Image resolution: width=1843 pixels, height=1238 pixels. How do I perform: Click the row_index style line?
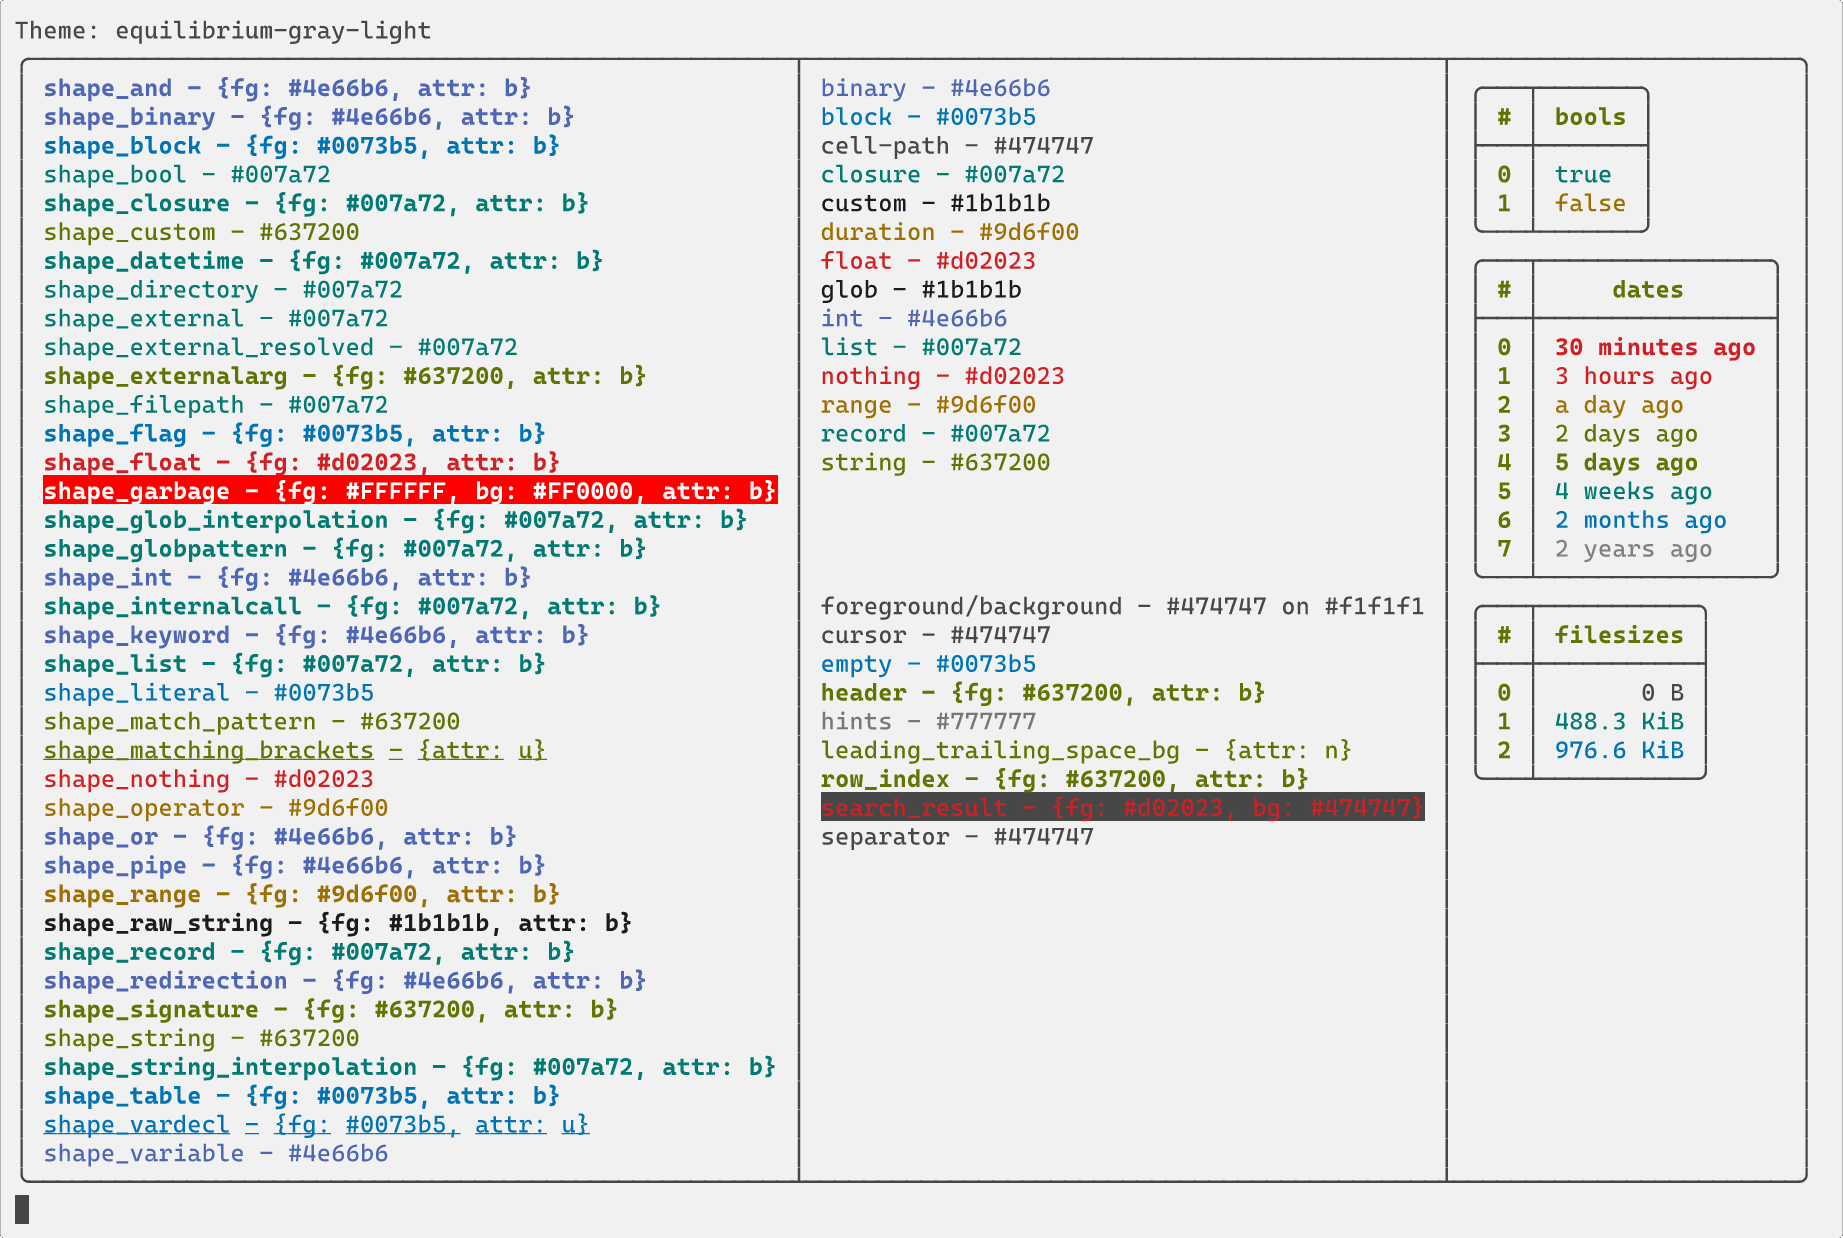tap(1065, 780)
